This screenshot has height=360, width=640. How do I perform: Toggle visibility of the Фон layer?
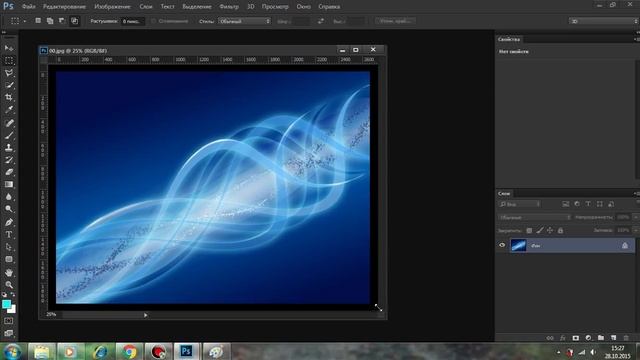[502, 245]
